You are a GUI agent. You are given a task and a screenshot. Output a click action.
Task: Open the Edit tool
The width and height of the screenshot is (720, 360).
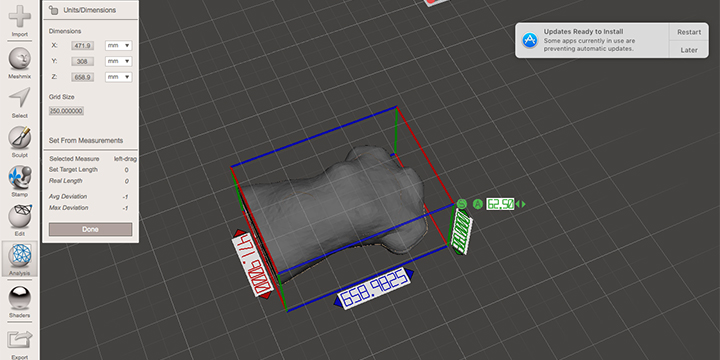pyautogui.click(x=20, y=220)
